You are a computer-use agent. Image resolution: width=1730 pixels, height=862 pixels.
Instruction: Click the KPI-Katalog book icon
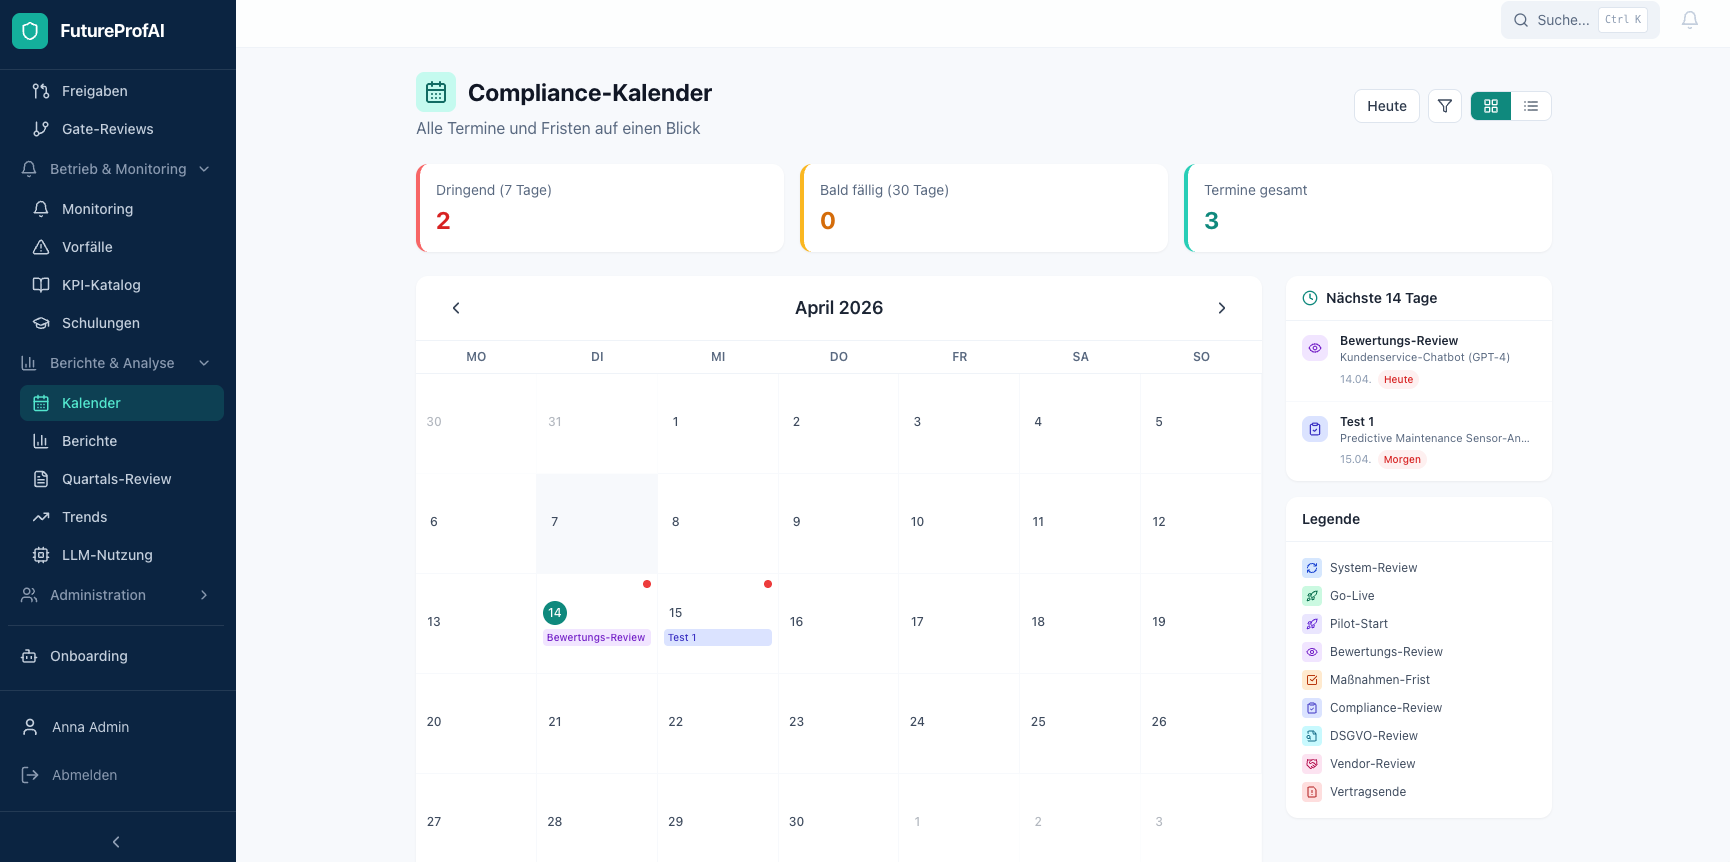pyautogui.click(x=41, y=285)
